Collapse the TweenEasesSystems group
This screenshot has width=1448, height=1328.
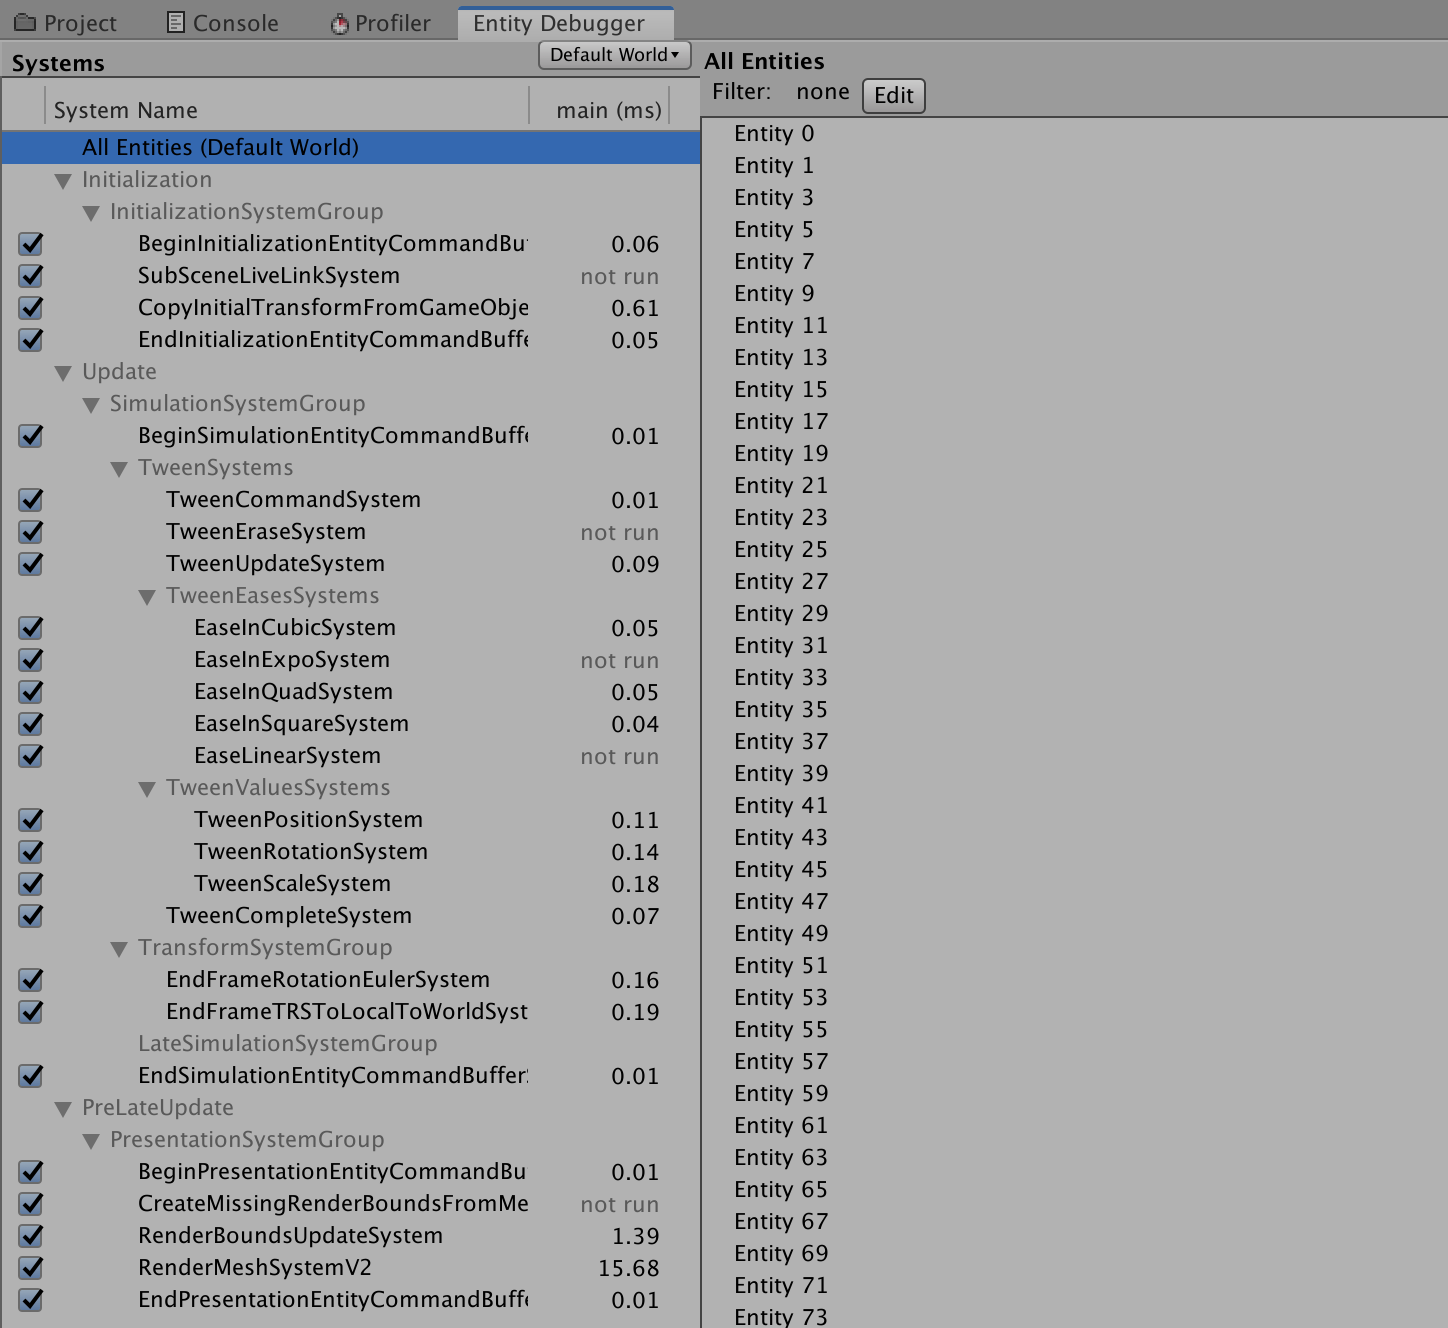tap(146, 596)
